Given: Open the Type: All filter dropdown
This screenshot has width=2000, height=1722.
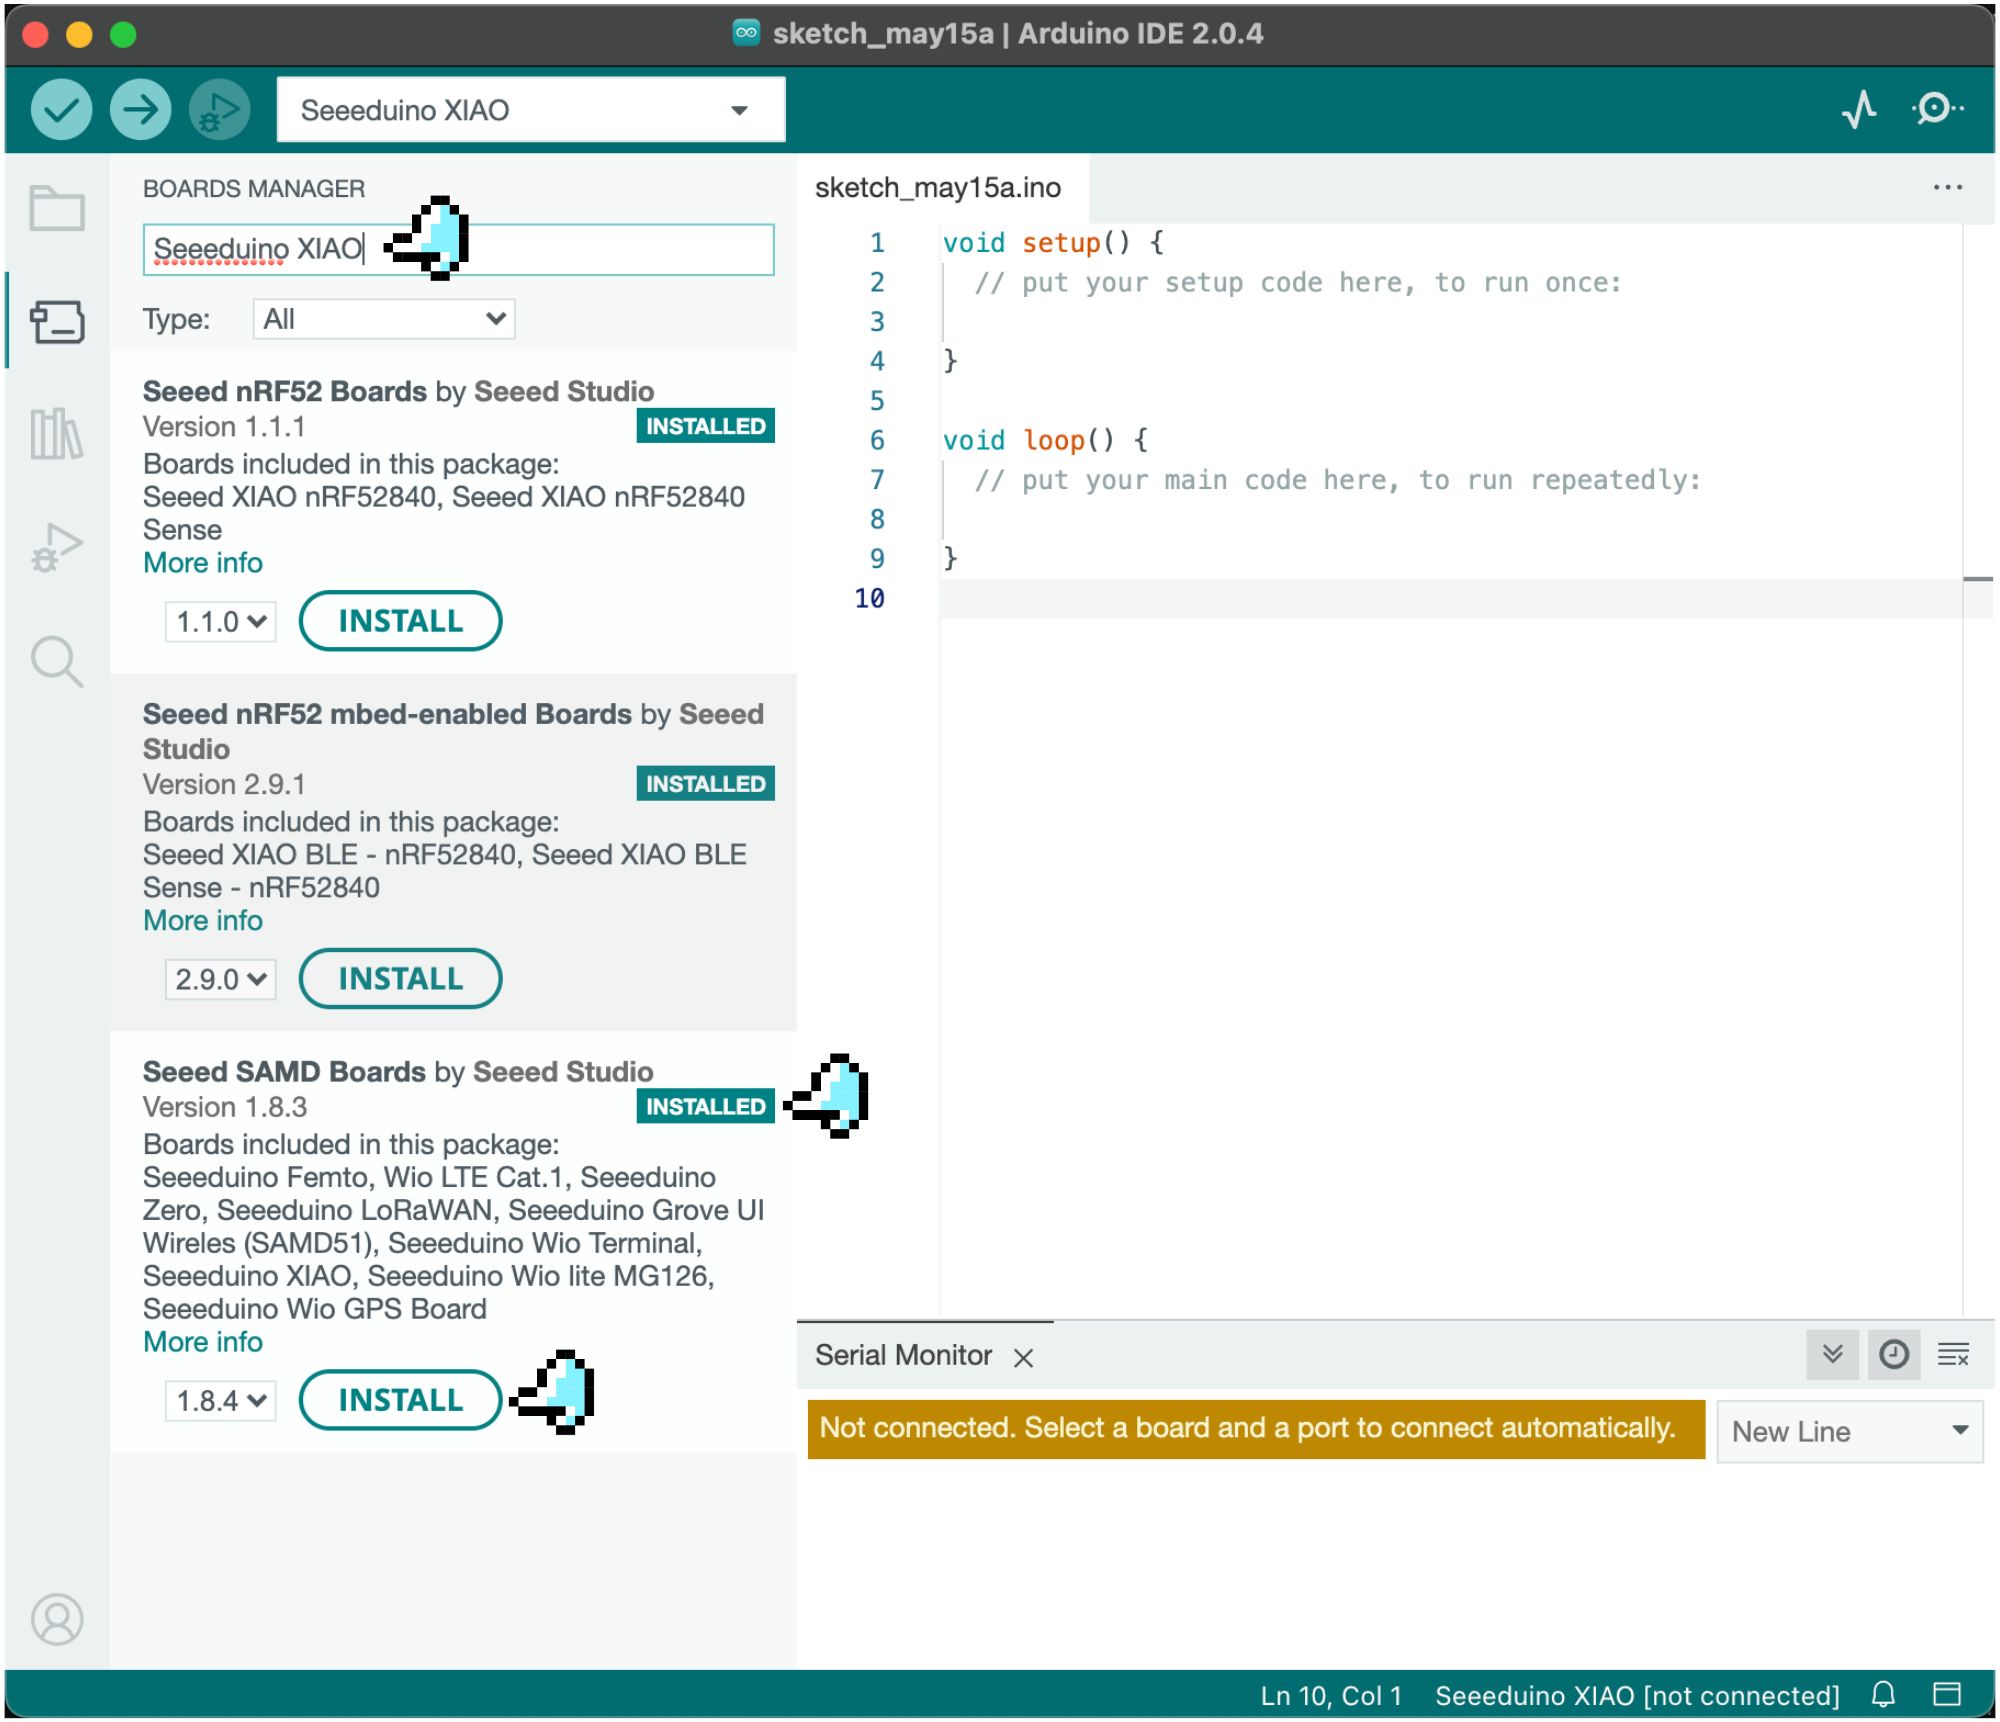Looking at the screenshot, I should point(384,319).
